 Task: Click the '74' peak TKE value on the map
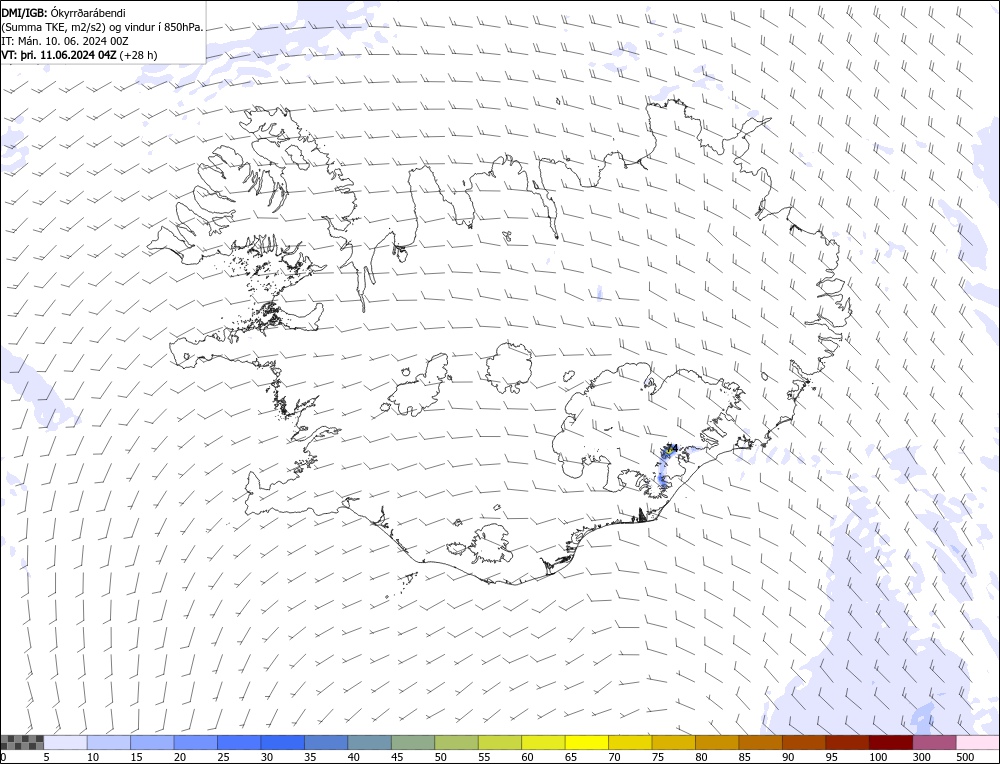coord(671,449)
